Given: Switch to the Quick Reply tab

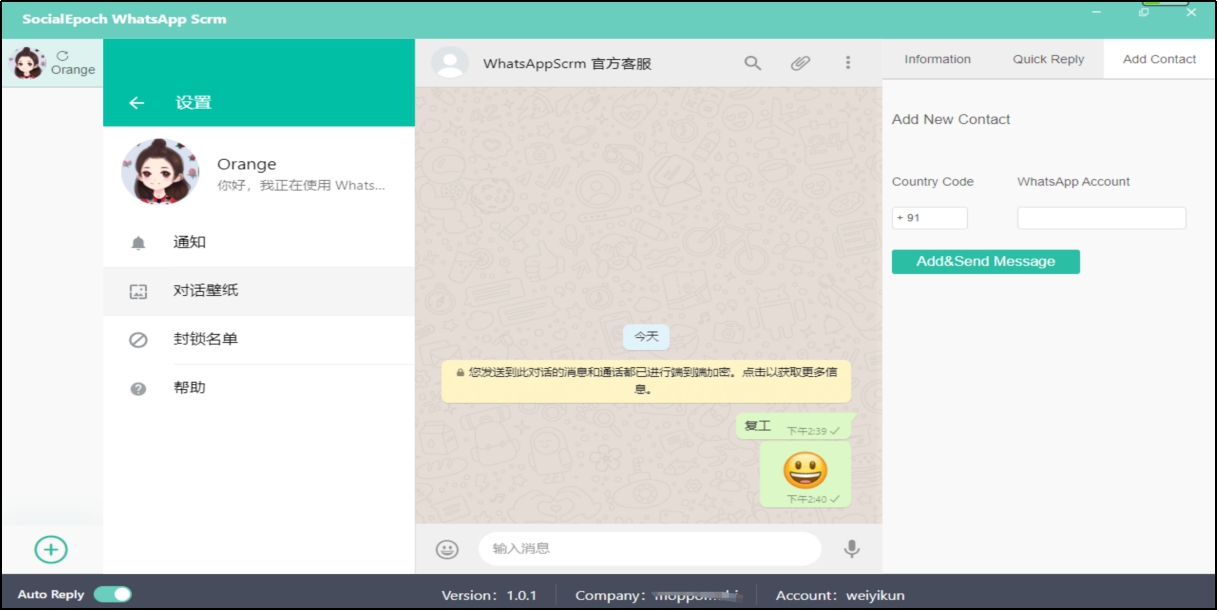Looking at the screenshot, I should pos(1048,59).
